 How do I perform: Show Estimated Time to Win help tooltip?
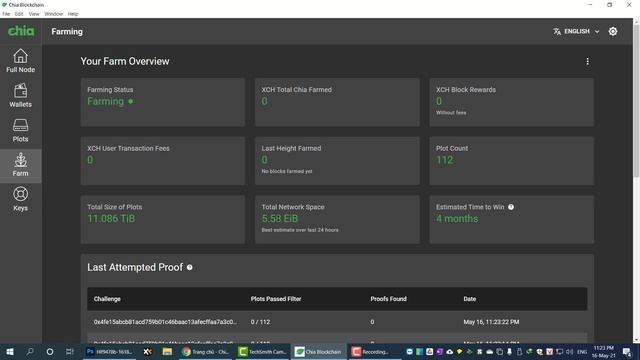[511, 207]
